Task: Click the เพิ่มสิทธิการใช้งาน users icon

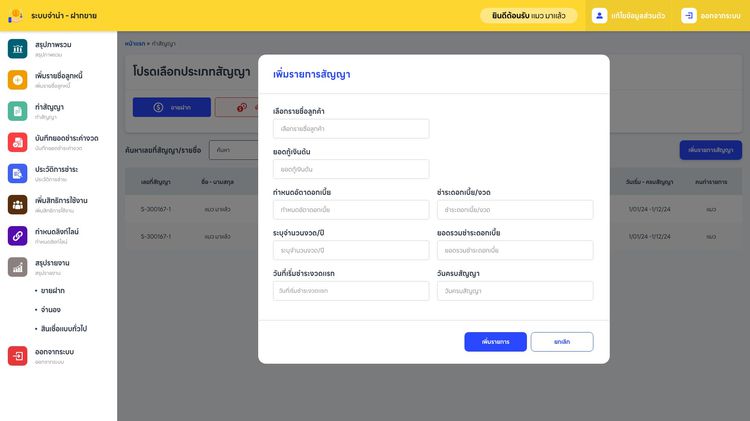Action: coord(17,204)
